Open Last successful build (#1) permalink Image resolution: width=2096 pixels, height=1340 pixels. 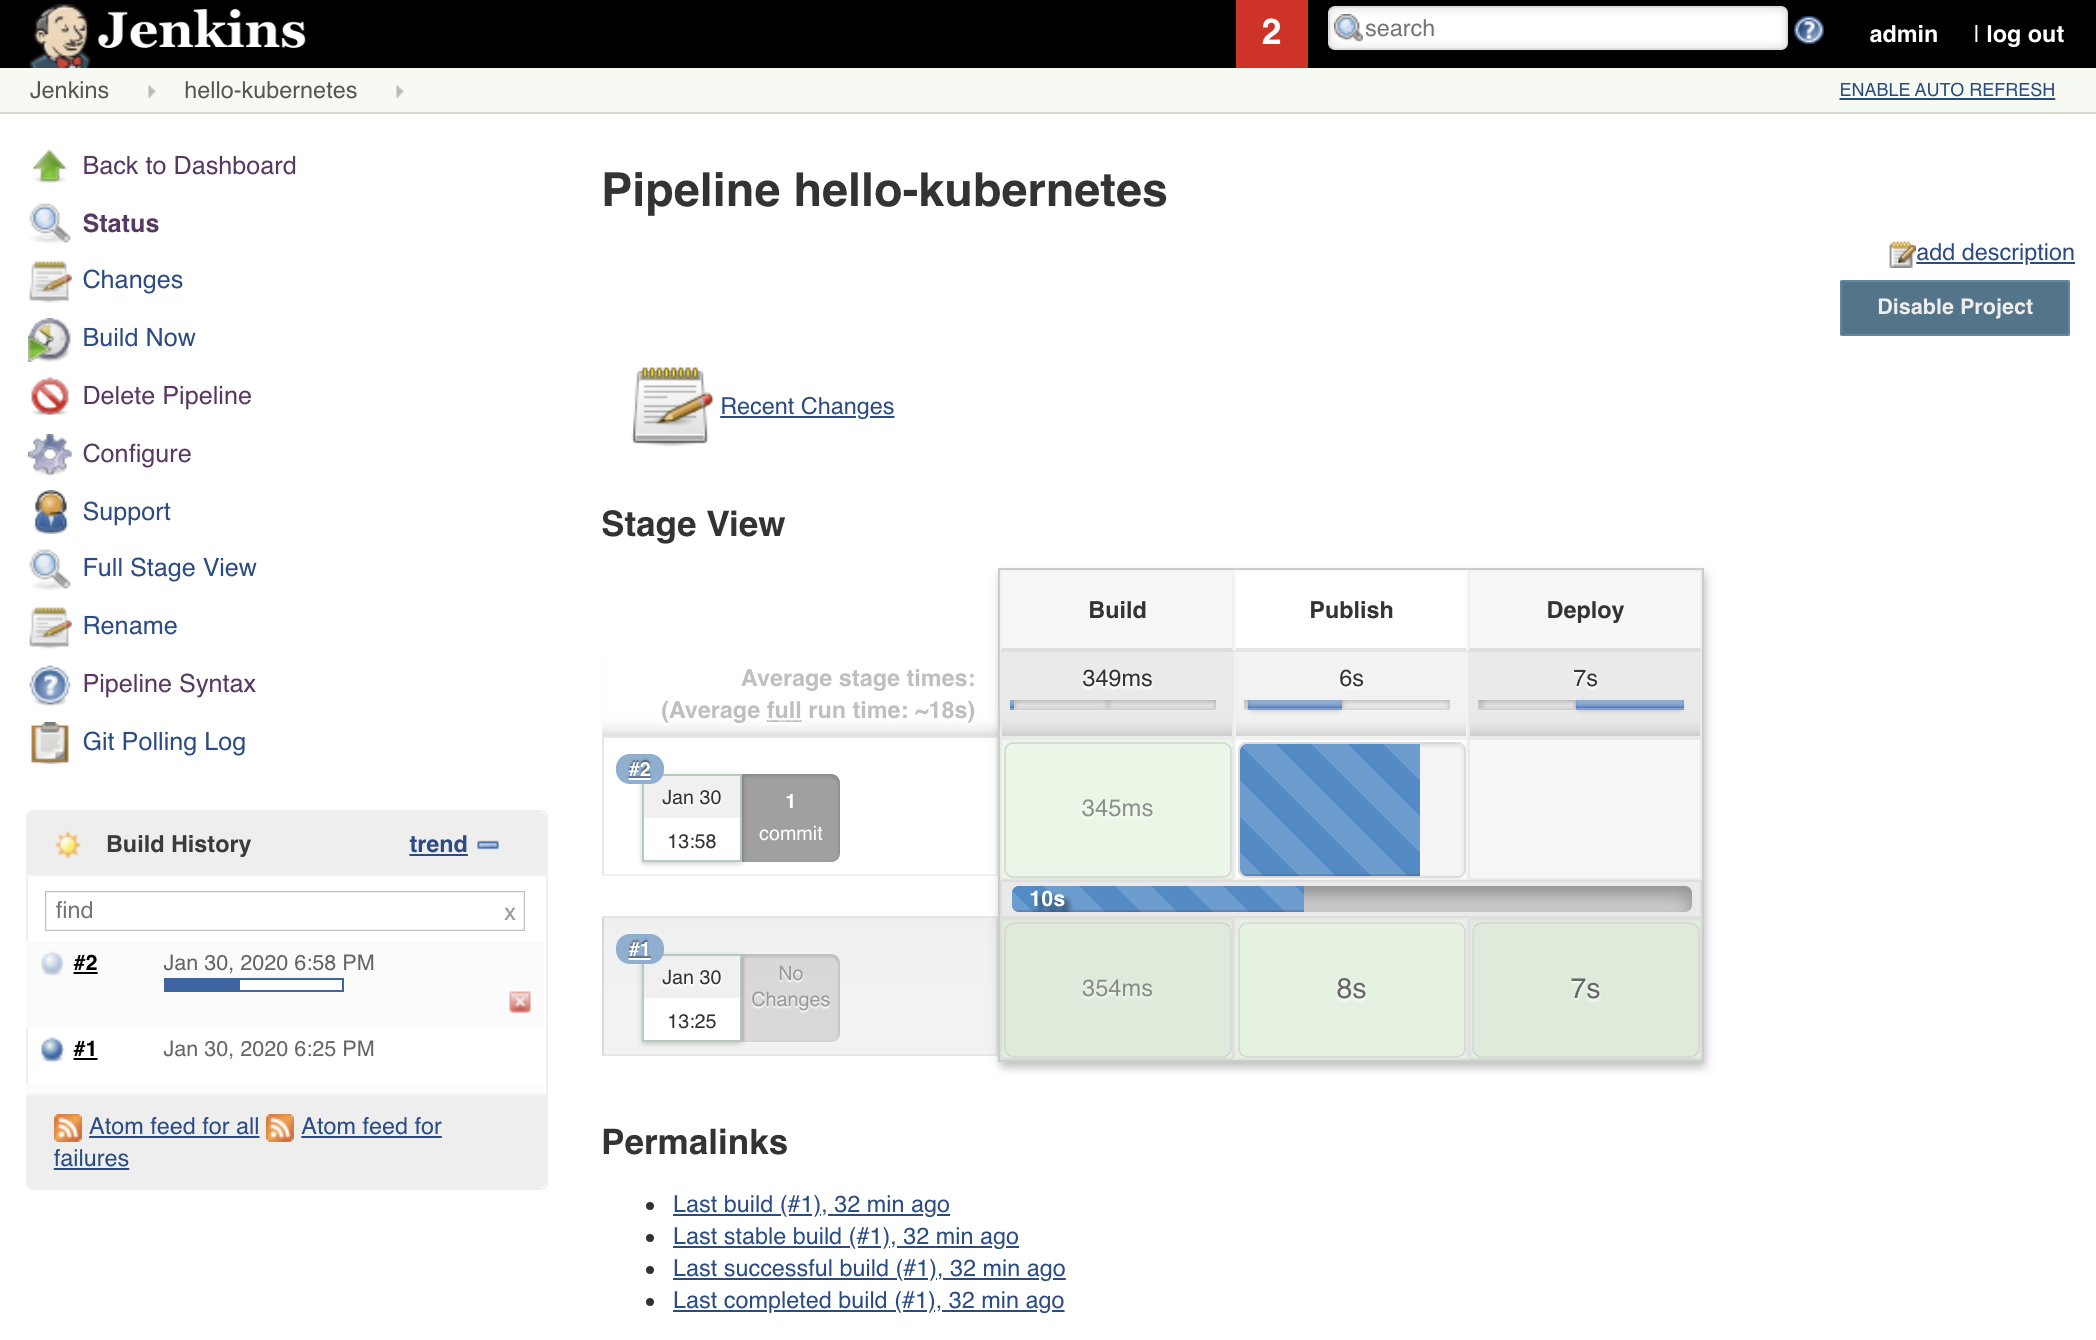[x=869, y=1268]
